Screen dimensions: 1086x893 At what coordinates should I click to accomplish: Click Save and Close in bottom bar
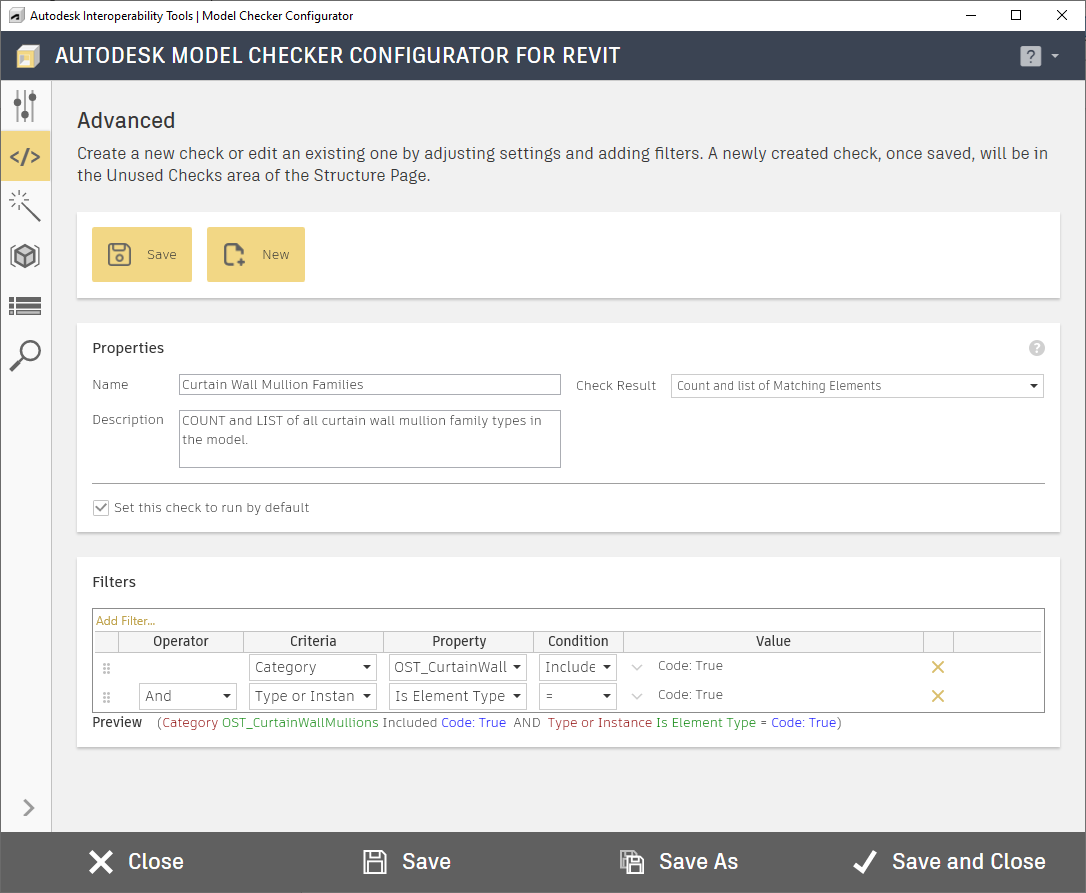click(949, 862)
